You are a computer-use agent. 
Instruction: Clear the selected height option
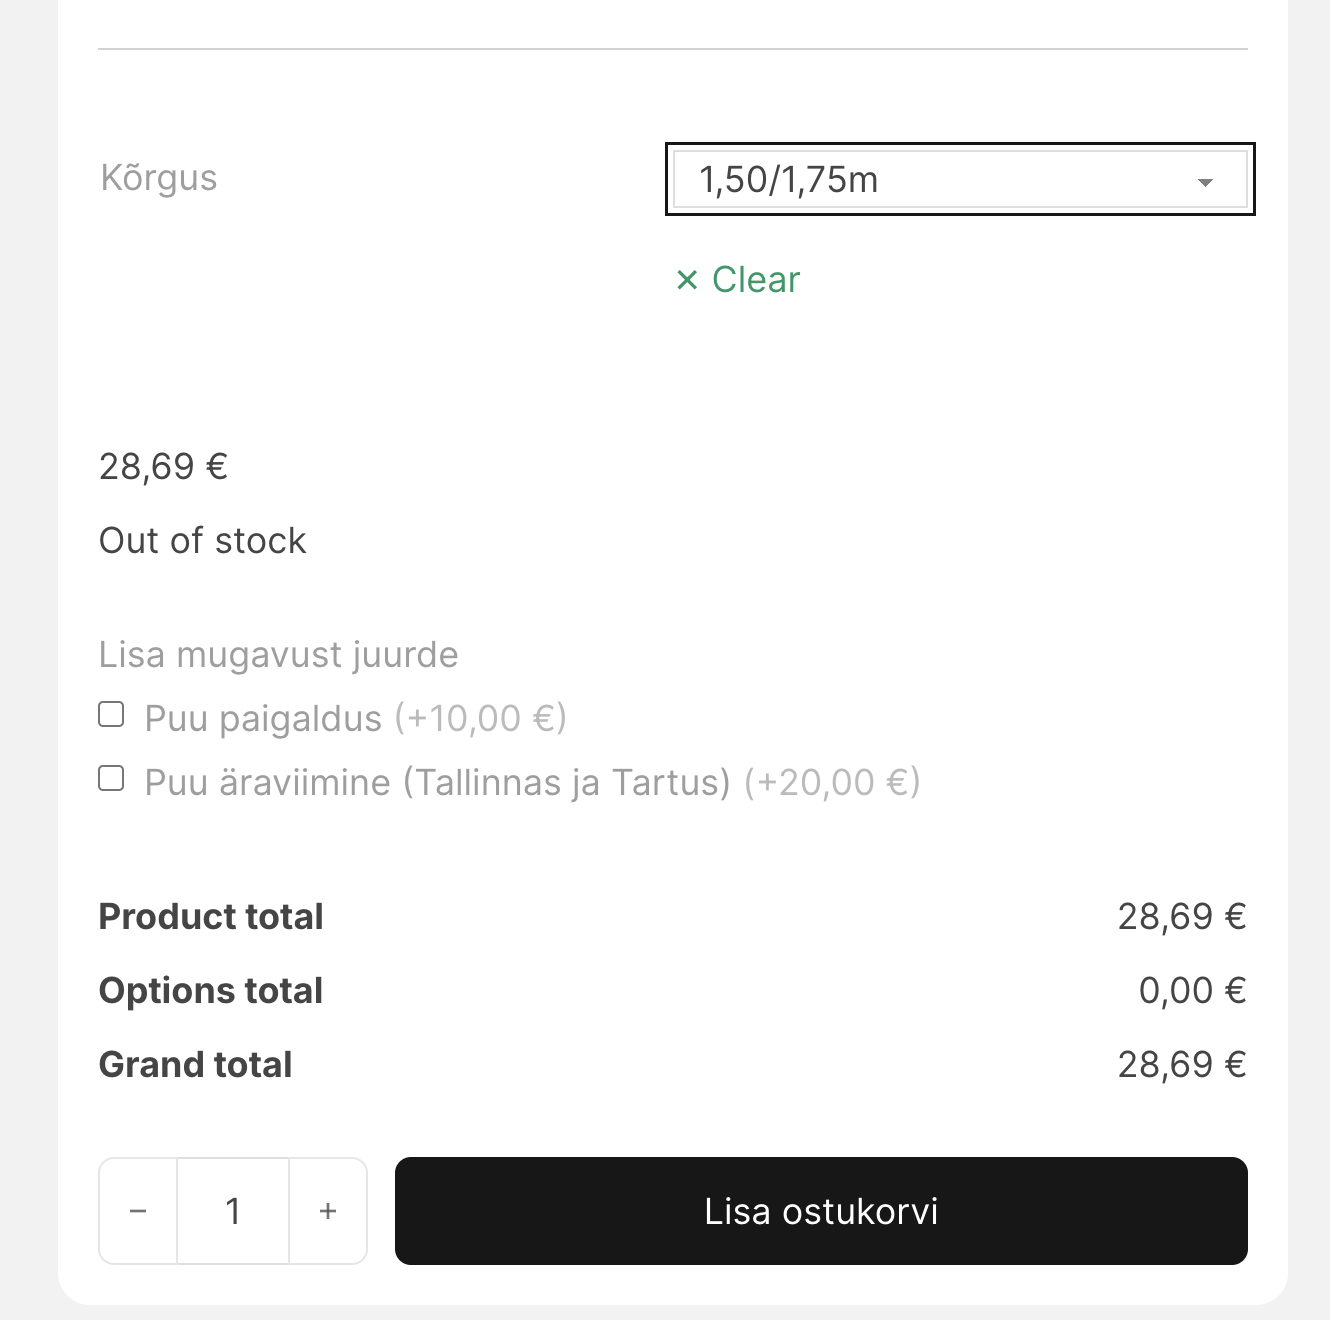755,280
